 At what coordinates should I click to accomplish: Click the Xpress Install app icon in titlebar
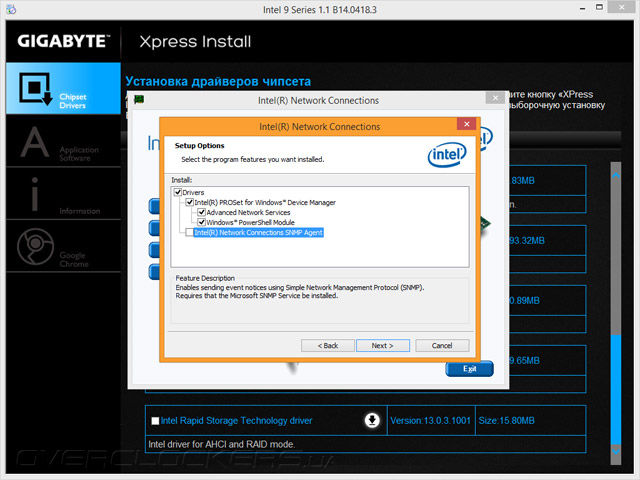click(x=11, y=9)
